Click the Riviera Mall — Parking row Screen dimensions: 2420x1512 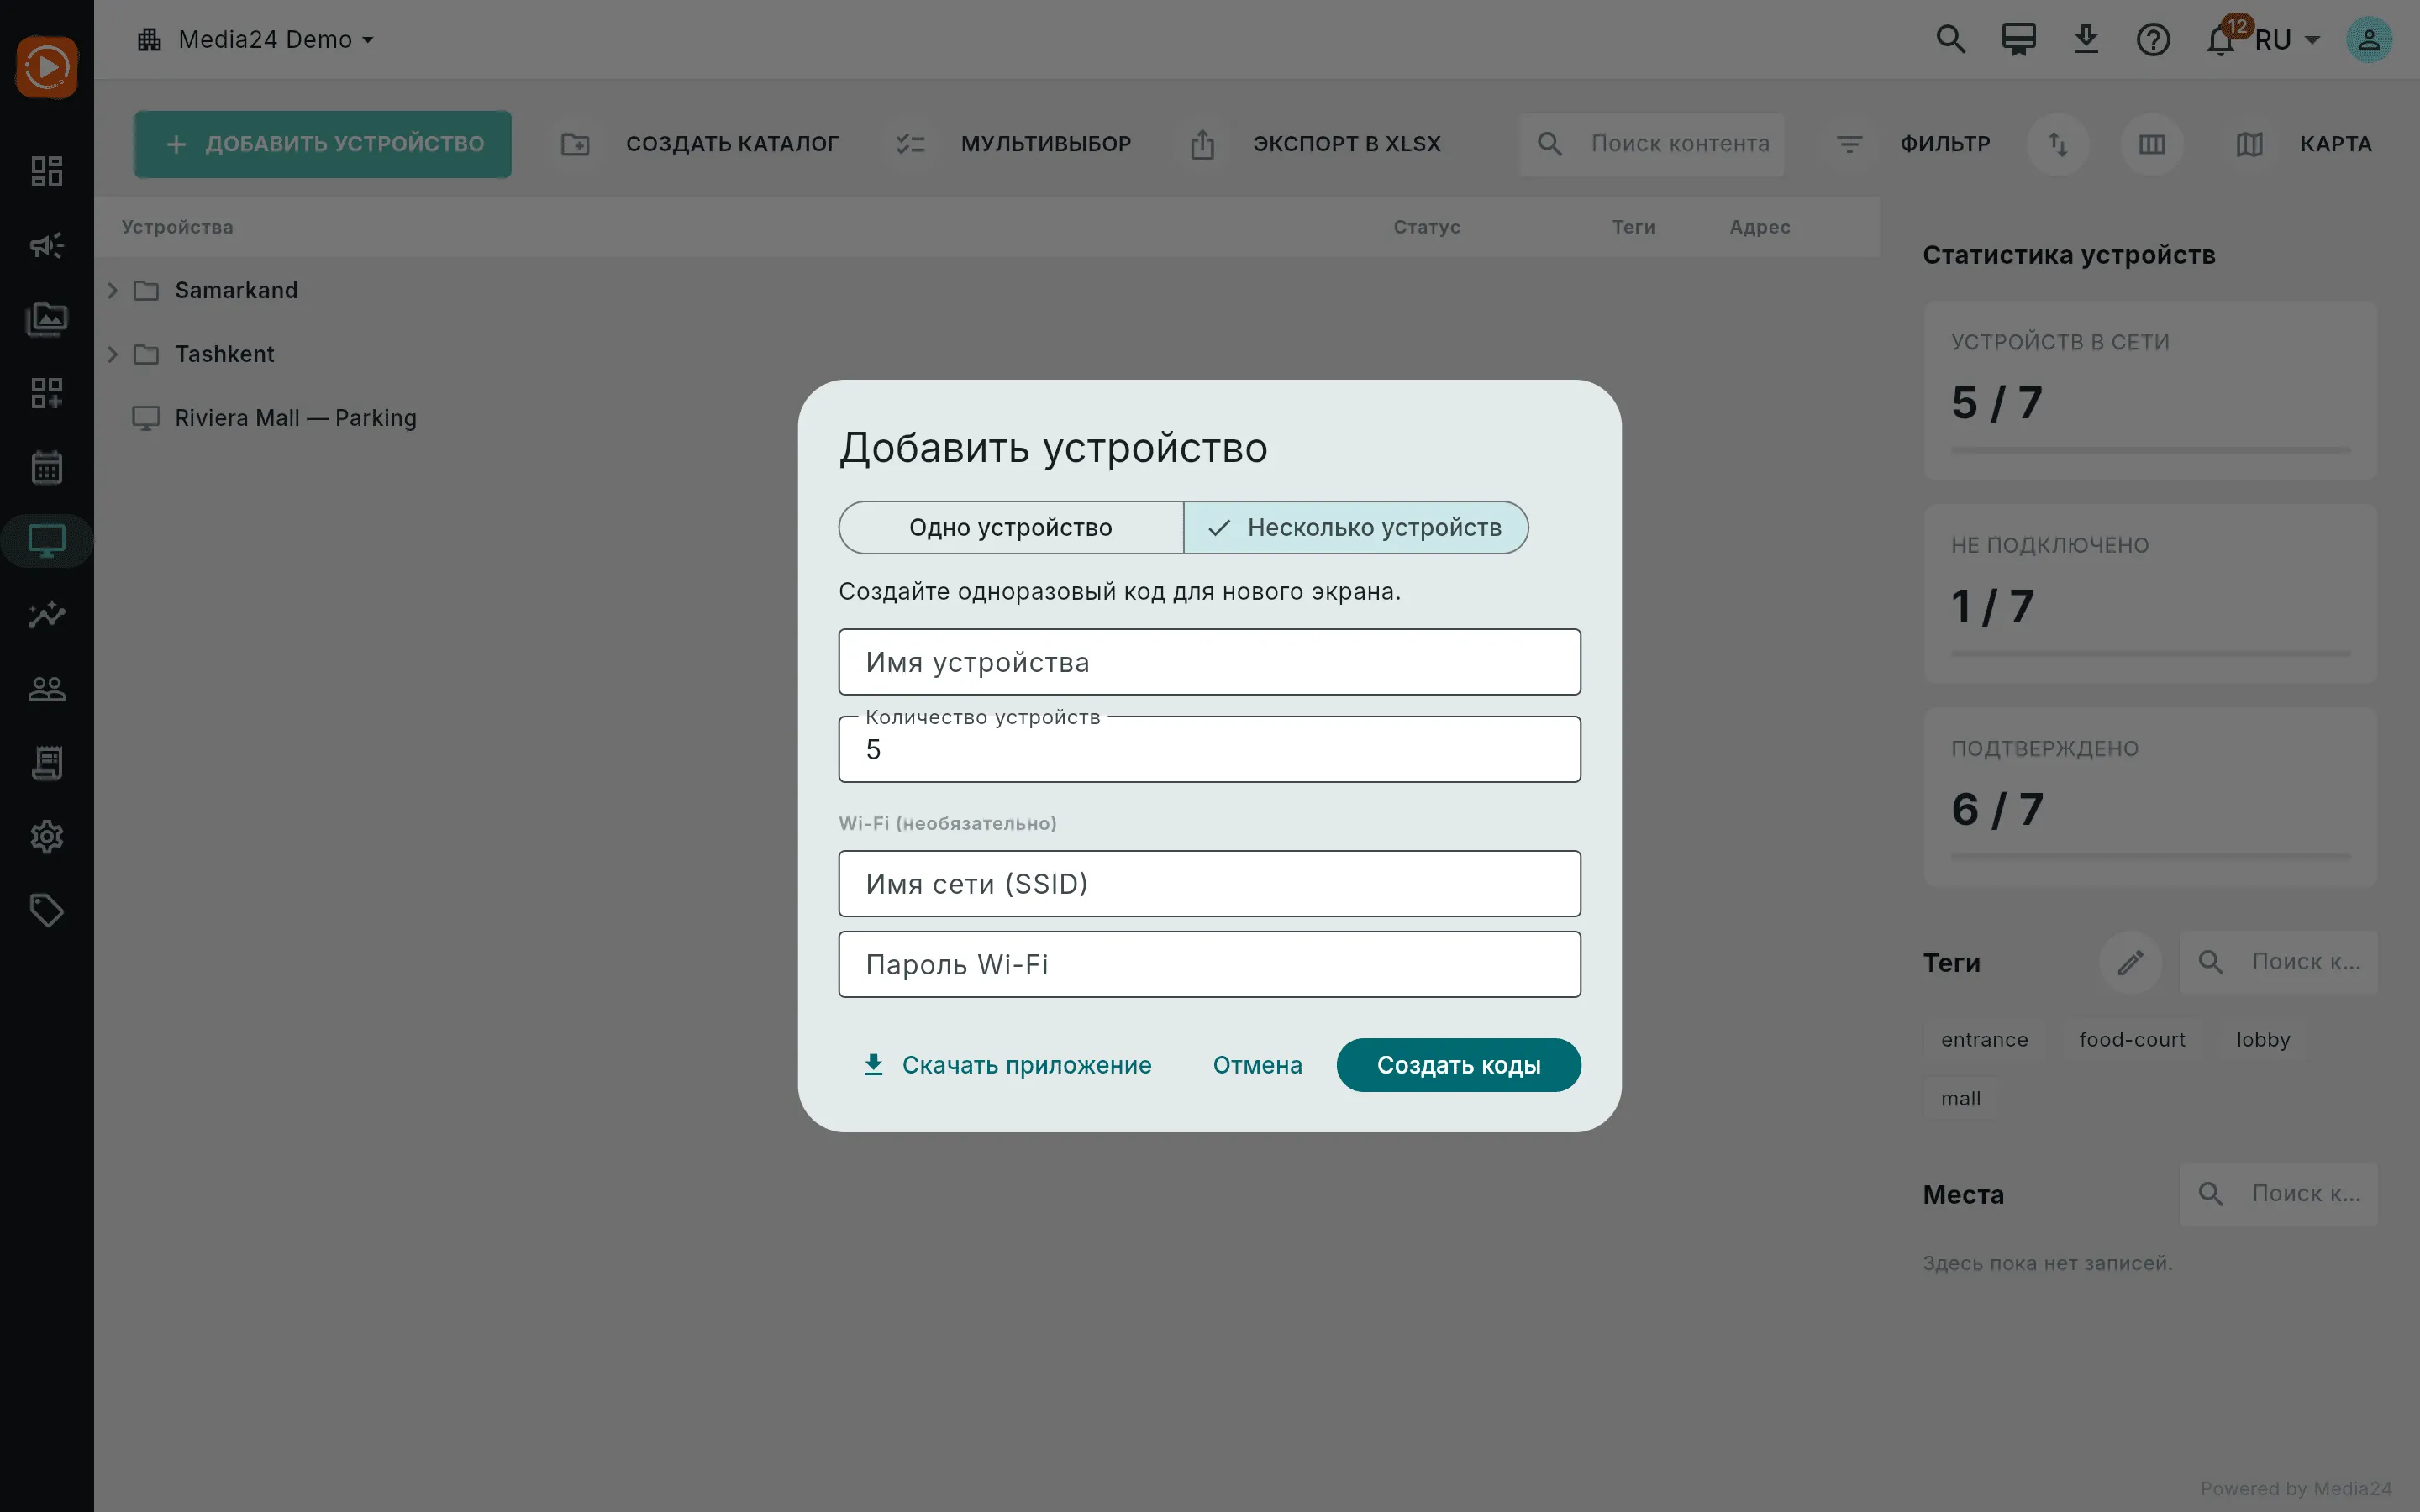click(x=987, y=418)
